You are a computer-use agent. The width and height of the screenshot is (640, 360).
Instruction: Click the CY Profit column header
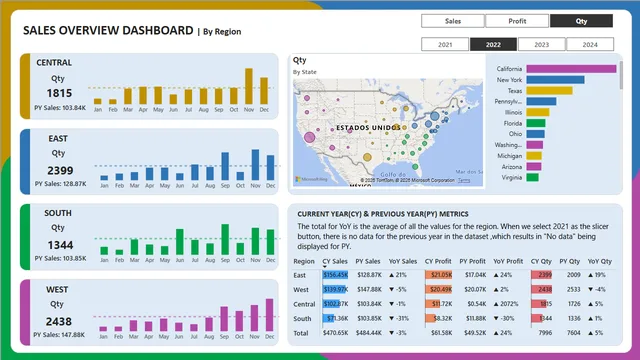point(438,261)
